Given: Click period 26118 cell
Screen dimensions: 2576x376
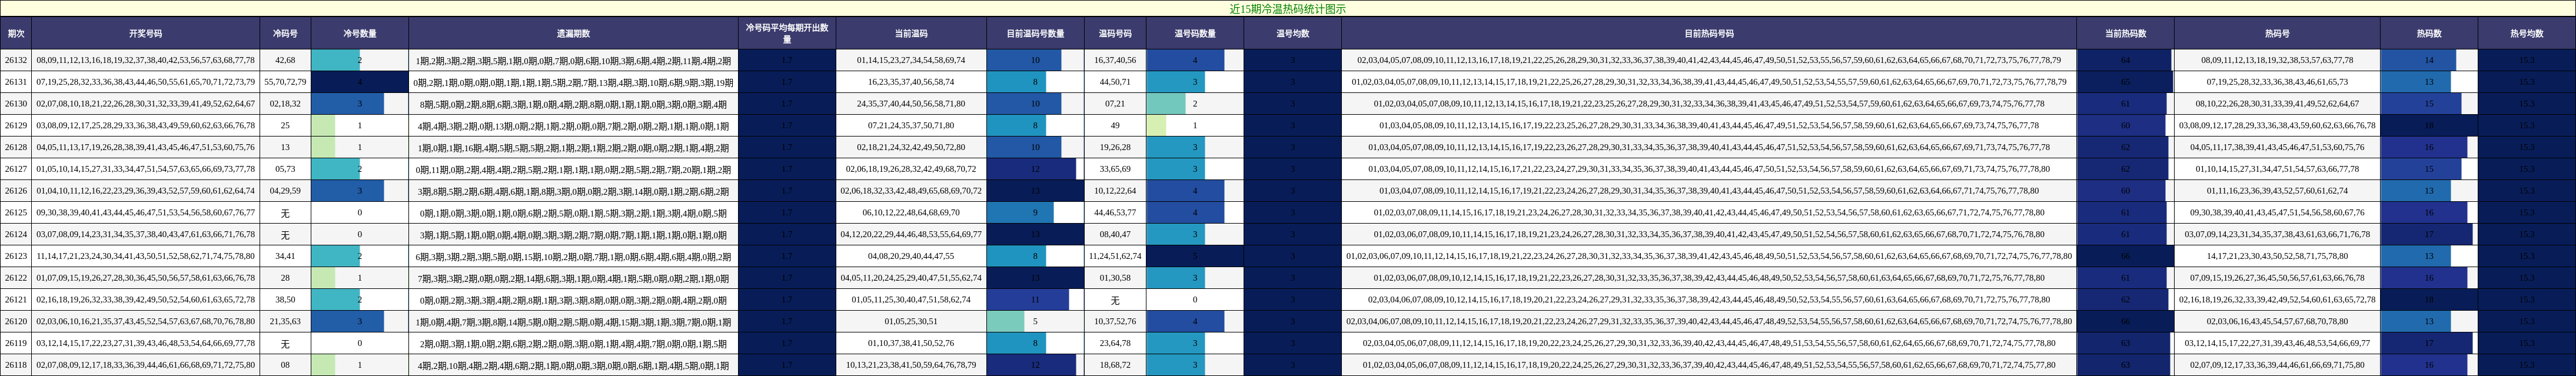Looking at the screenshot, I should (x=16, y=365).
